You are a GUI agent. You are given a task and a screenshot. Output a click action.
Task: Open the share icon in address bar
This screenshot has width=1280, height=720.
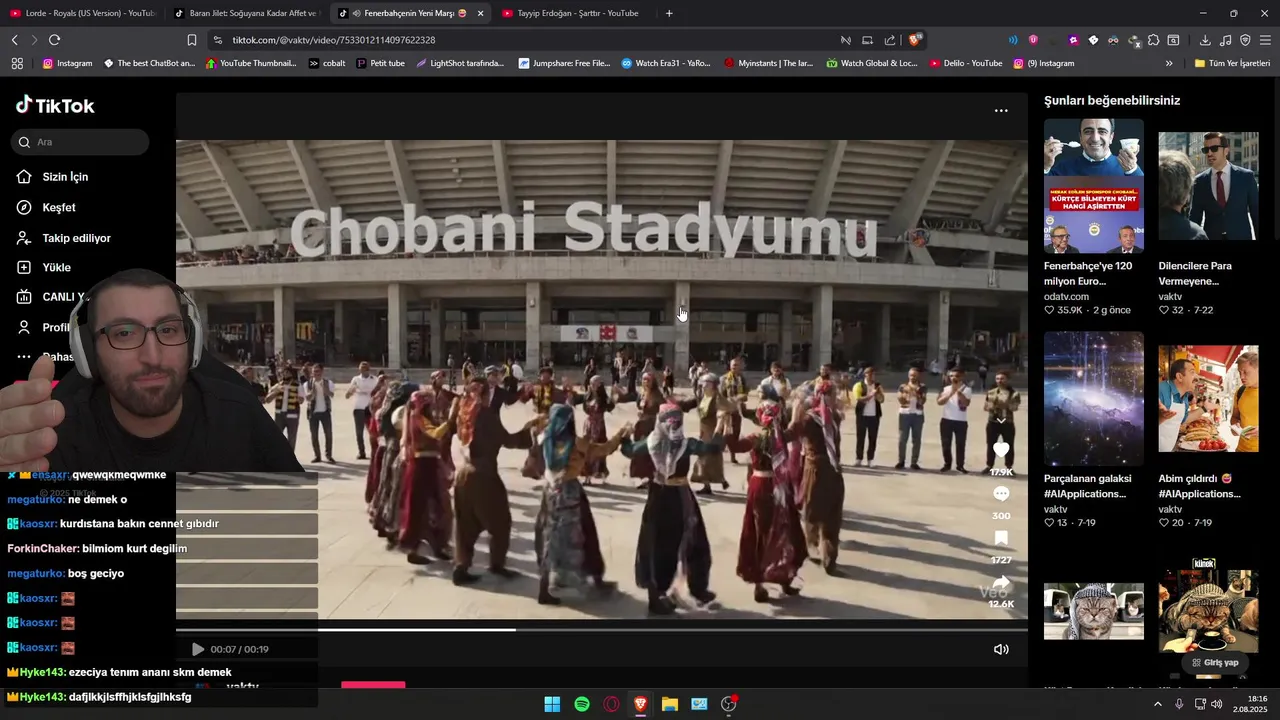point(890,40)
